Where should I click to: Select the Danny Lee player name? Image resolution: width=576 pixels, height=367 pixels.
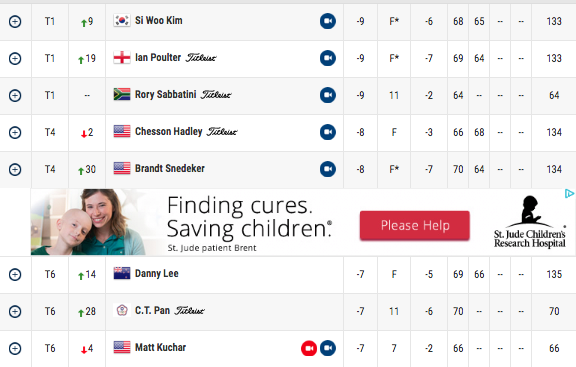[x=157, y=274]
